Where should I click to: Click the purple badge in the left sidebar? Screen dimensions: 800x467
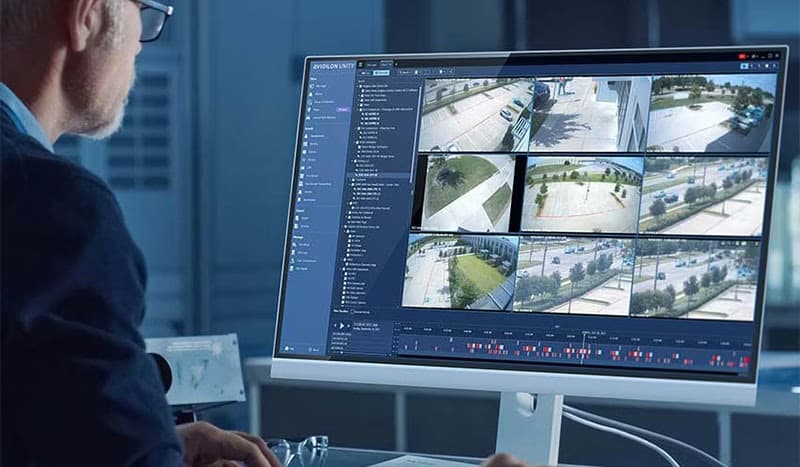(x=343, y=110)
